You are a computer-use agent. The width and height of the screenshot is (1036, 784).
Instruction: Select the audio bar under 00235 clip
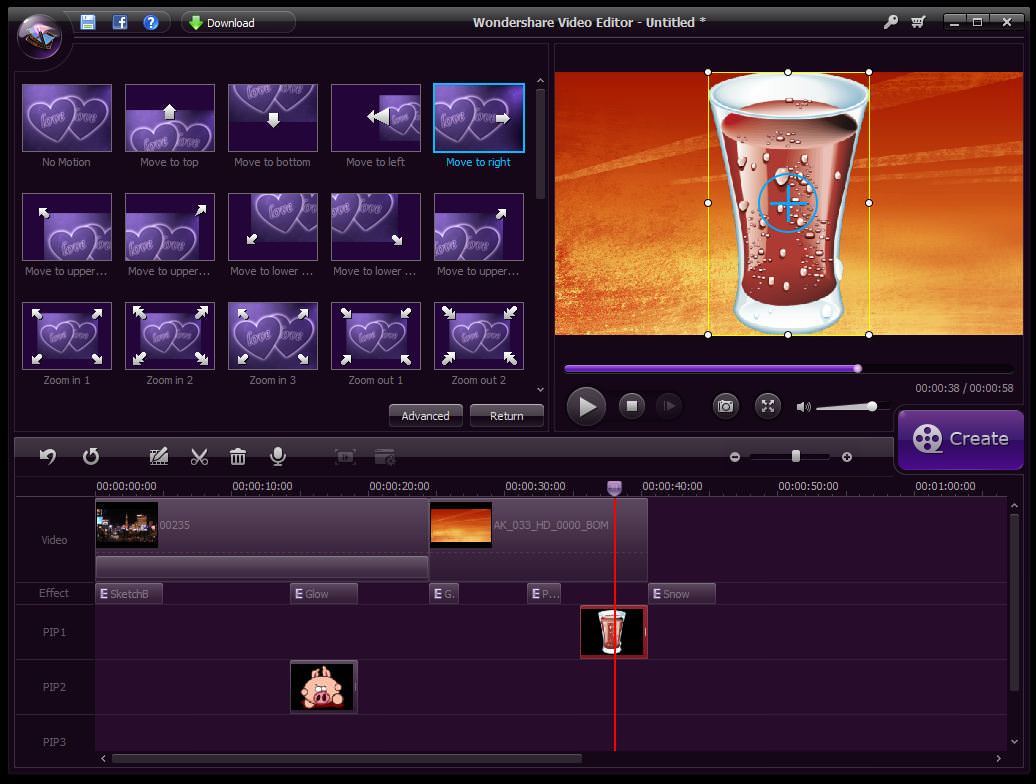click(x=262, y=567)
